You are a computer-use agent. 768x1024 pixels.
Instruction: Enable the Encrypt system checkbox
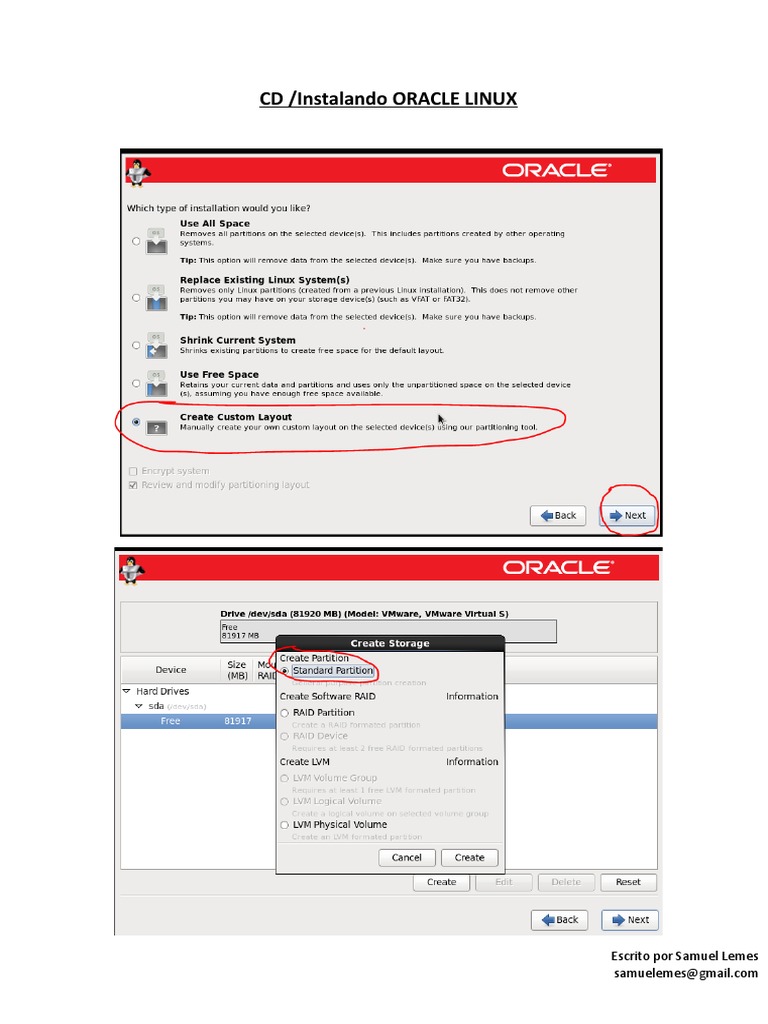[133, 472]
